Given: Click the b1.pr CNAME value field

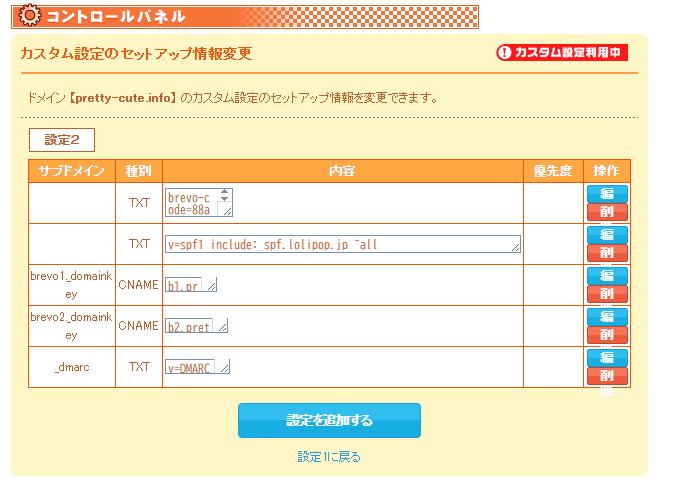Looking at the screenshot, I should [185, 286].
